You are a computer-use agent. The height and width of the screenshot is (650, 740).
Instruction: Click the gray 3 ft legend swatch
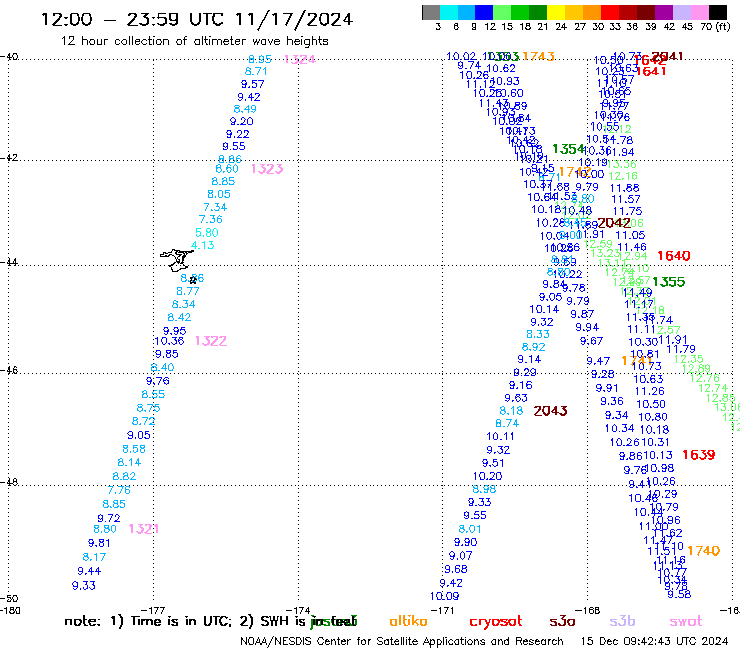(x=431, y=12)
